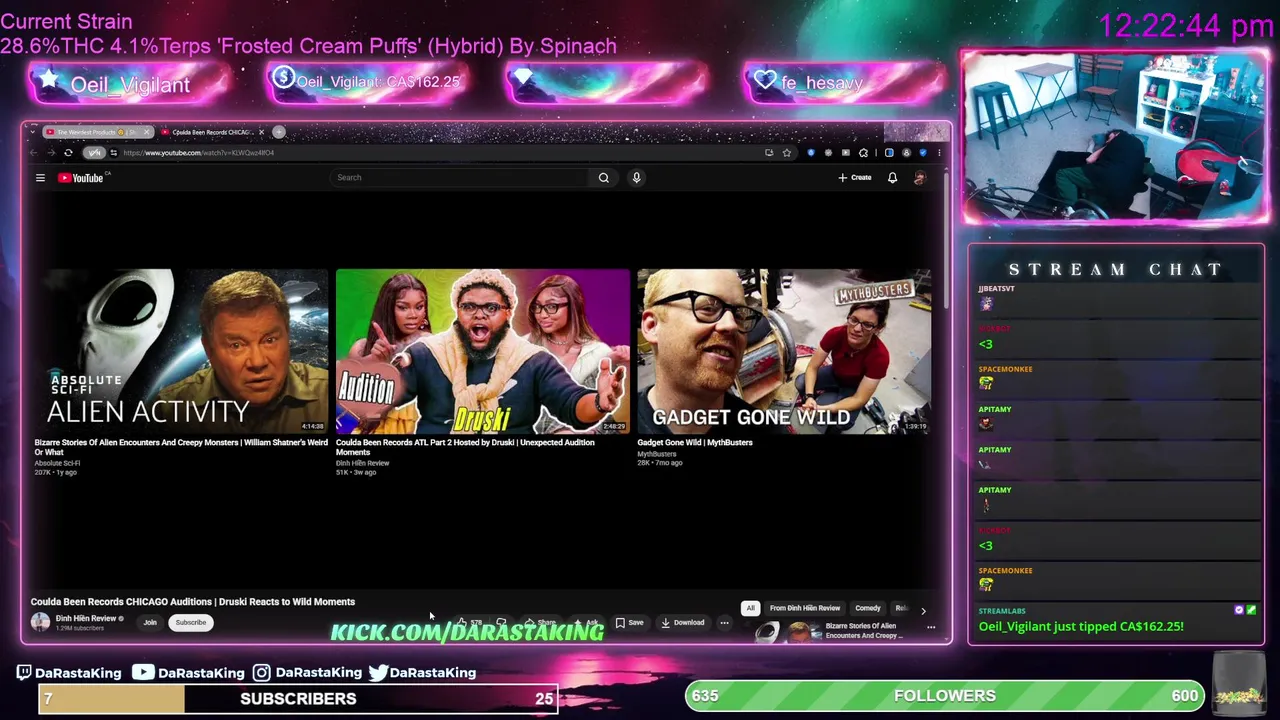The image size is (1280, 720).
Task: Click in the YouTube search field
Action: pos(460,178)
